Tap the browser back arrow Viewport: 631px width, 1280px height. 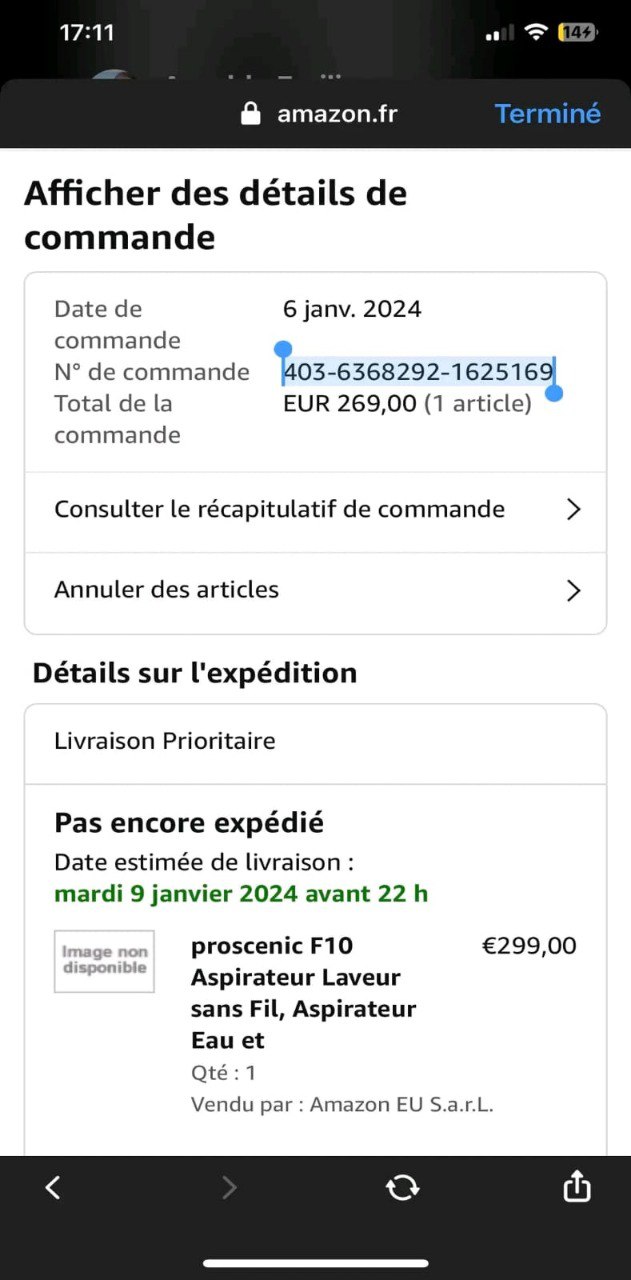(x=53, y=1187)
